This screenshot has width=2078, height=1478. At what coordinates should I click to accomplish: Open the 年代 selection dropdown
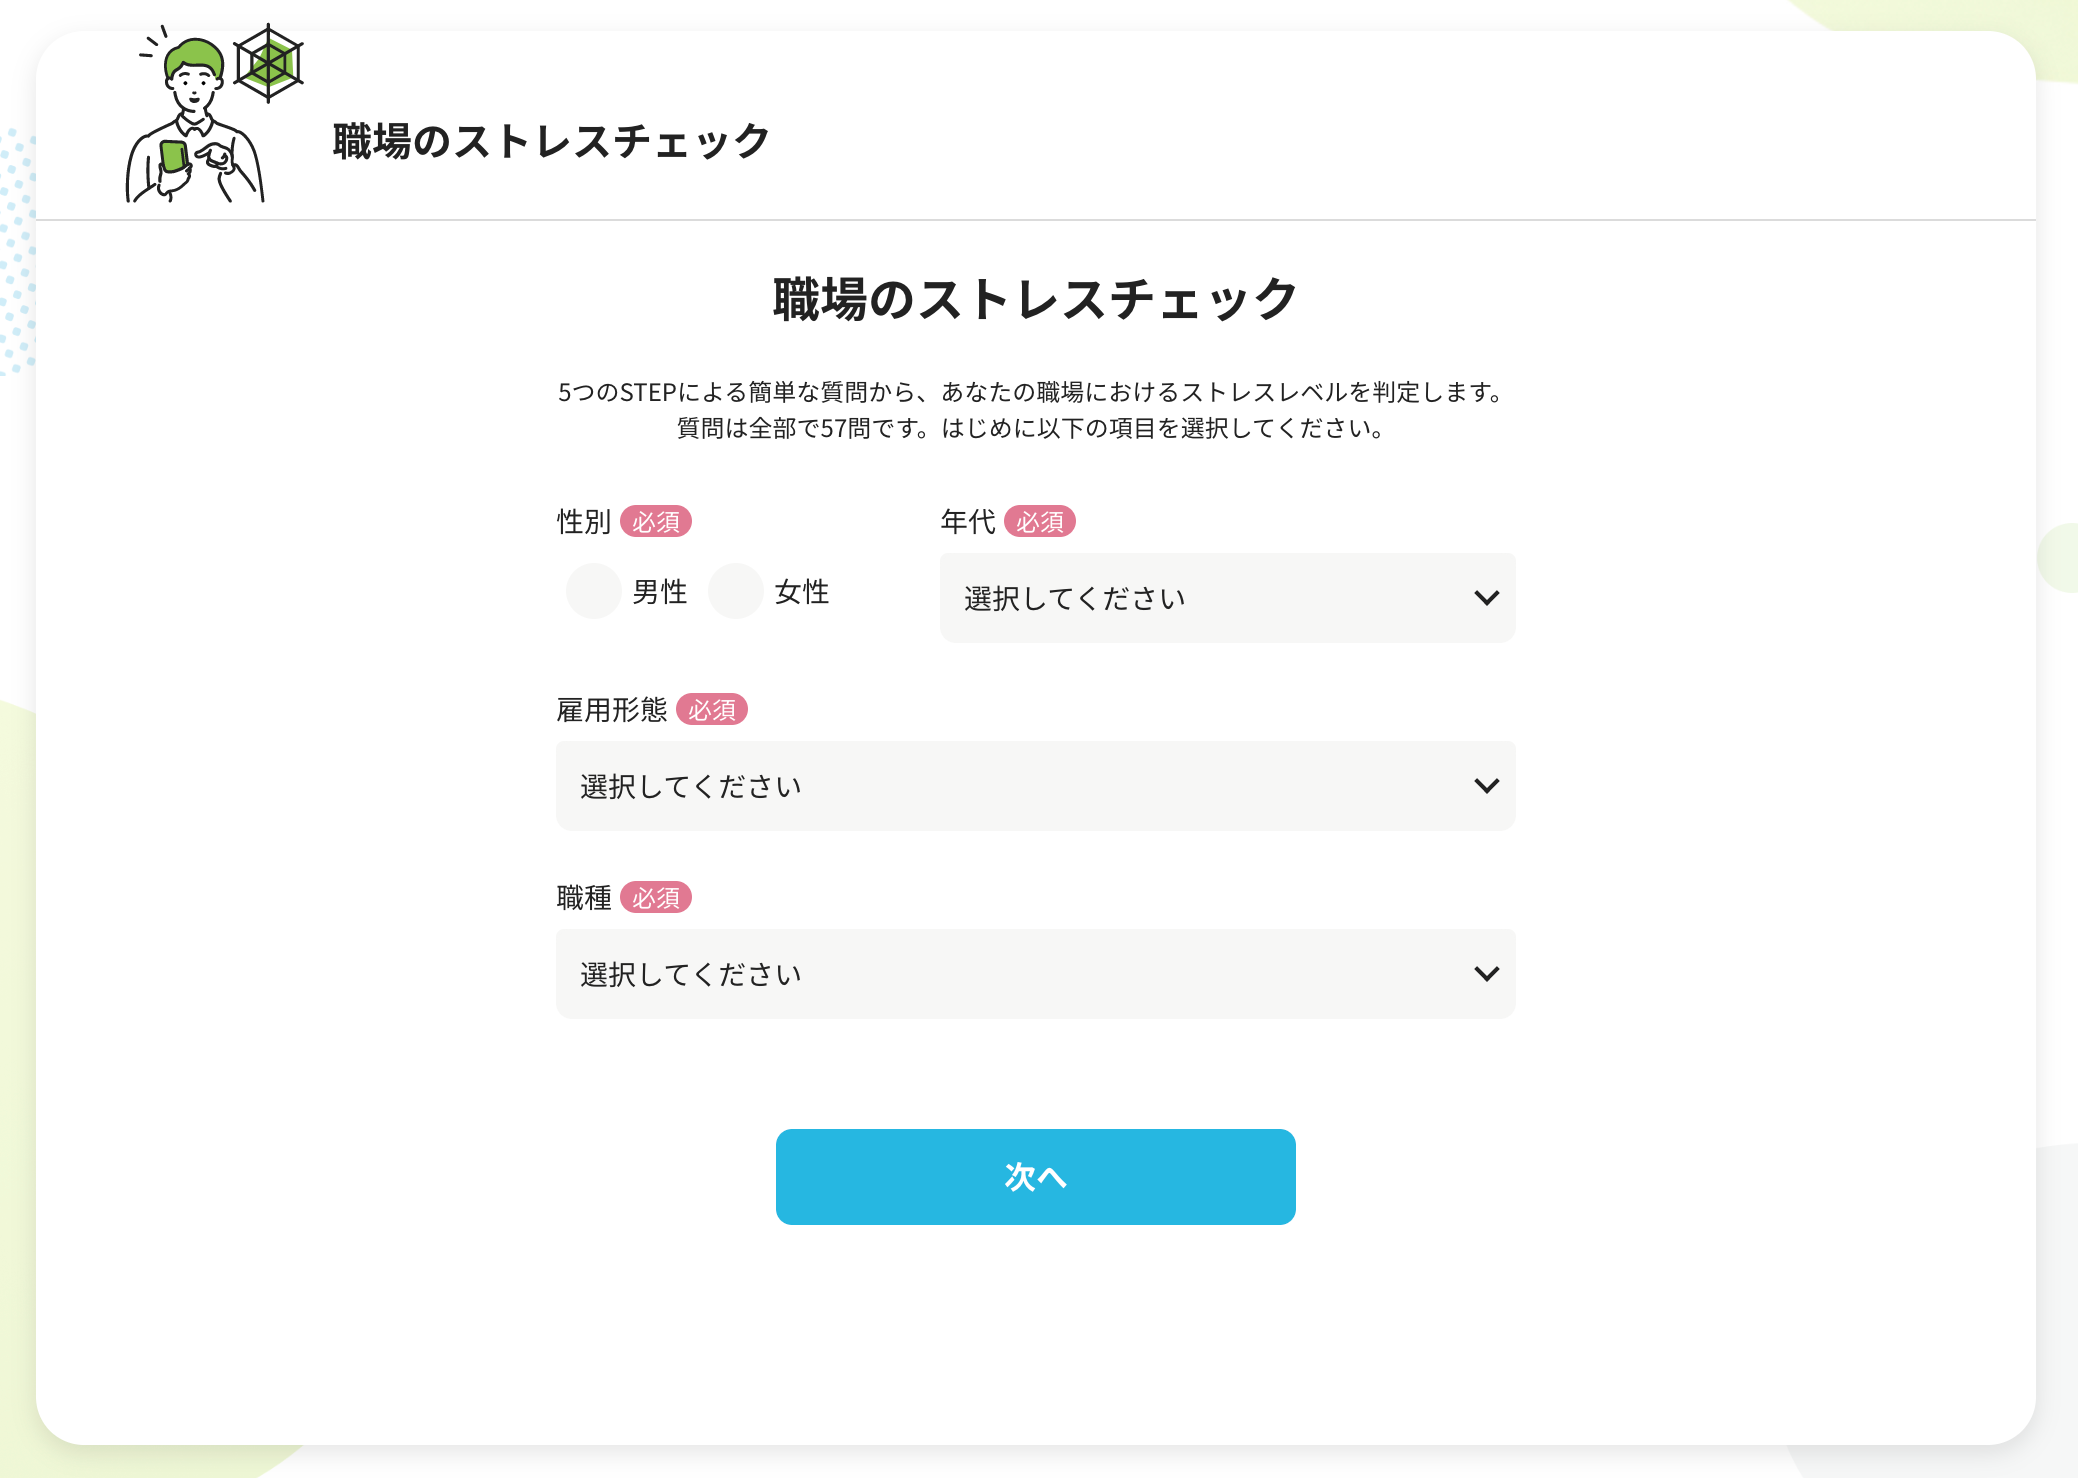tap(1227, 597)
